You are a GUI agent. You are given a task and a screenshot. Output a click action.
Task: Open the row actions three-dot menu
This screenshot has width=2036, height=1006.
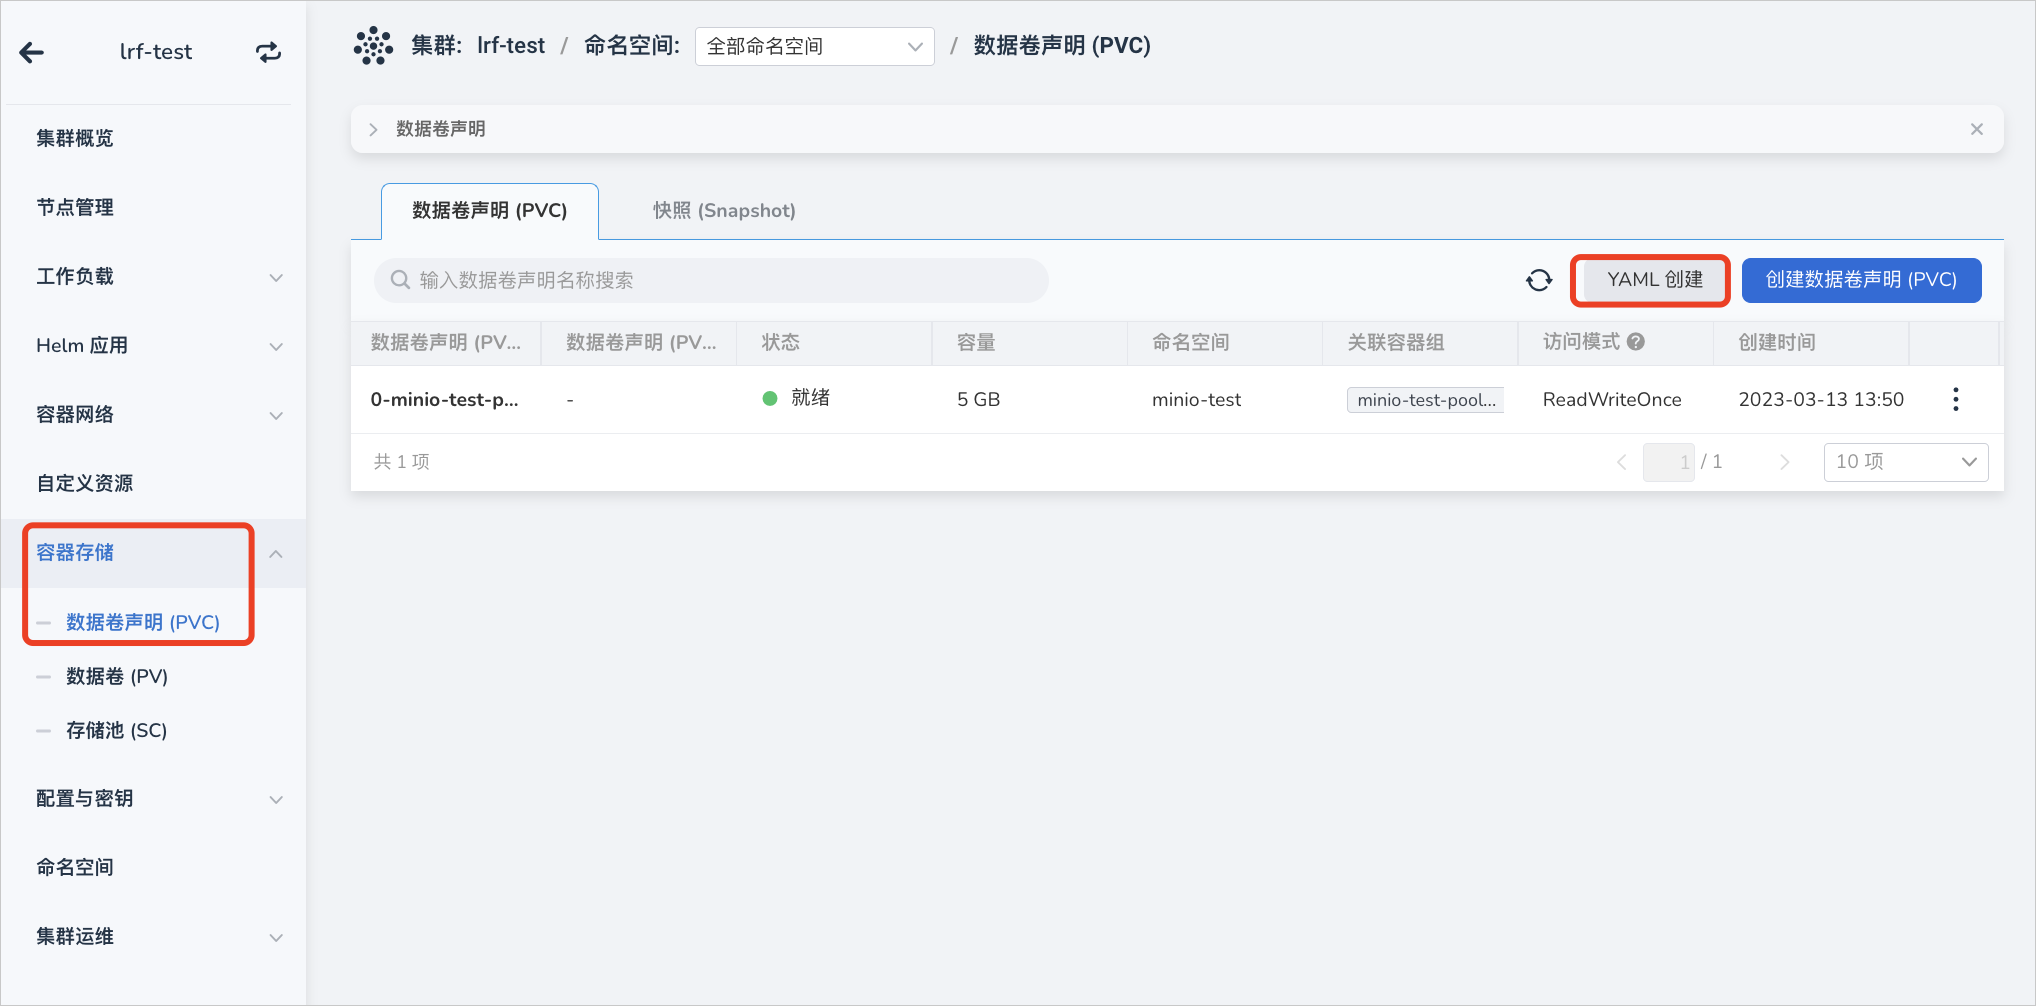[x=1955, y=399]
